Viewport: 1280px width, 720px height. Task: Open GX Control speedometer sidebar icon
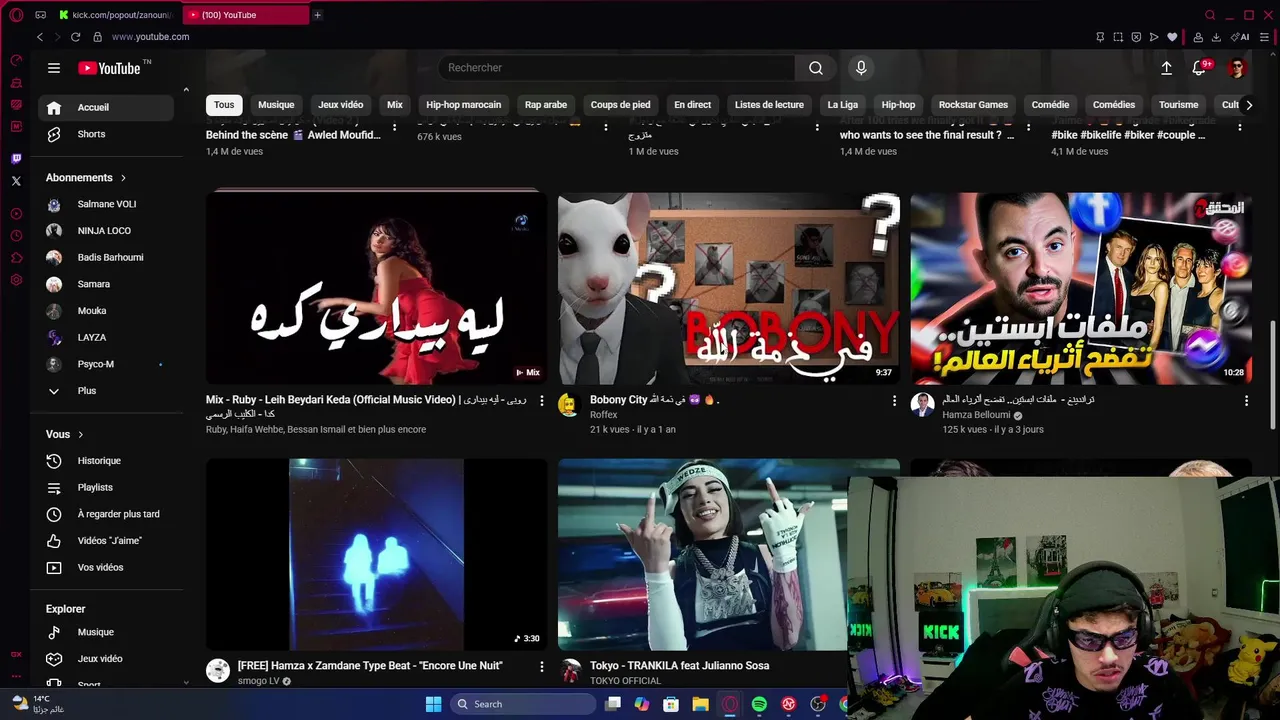click(16, 60)
